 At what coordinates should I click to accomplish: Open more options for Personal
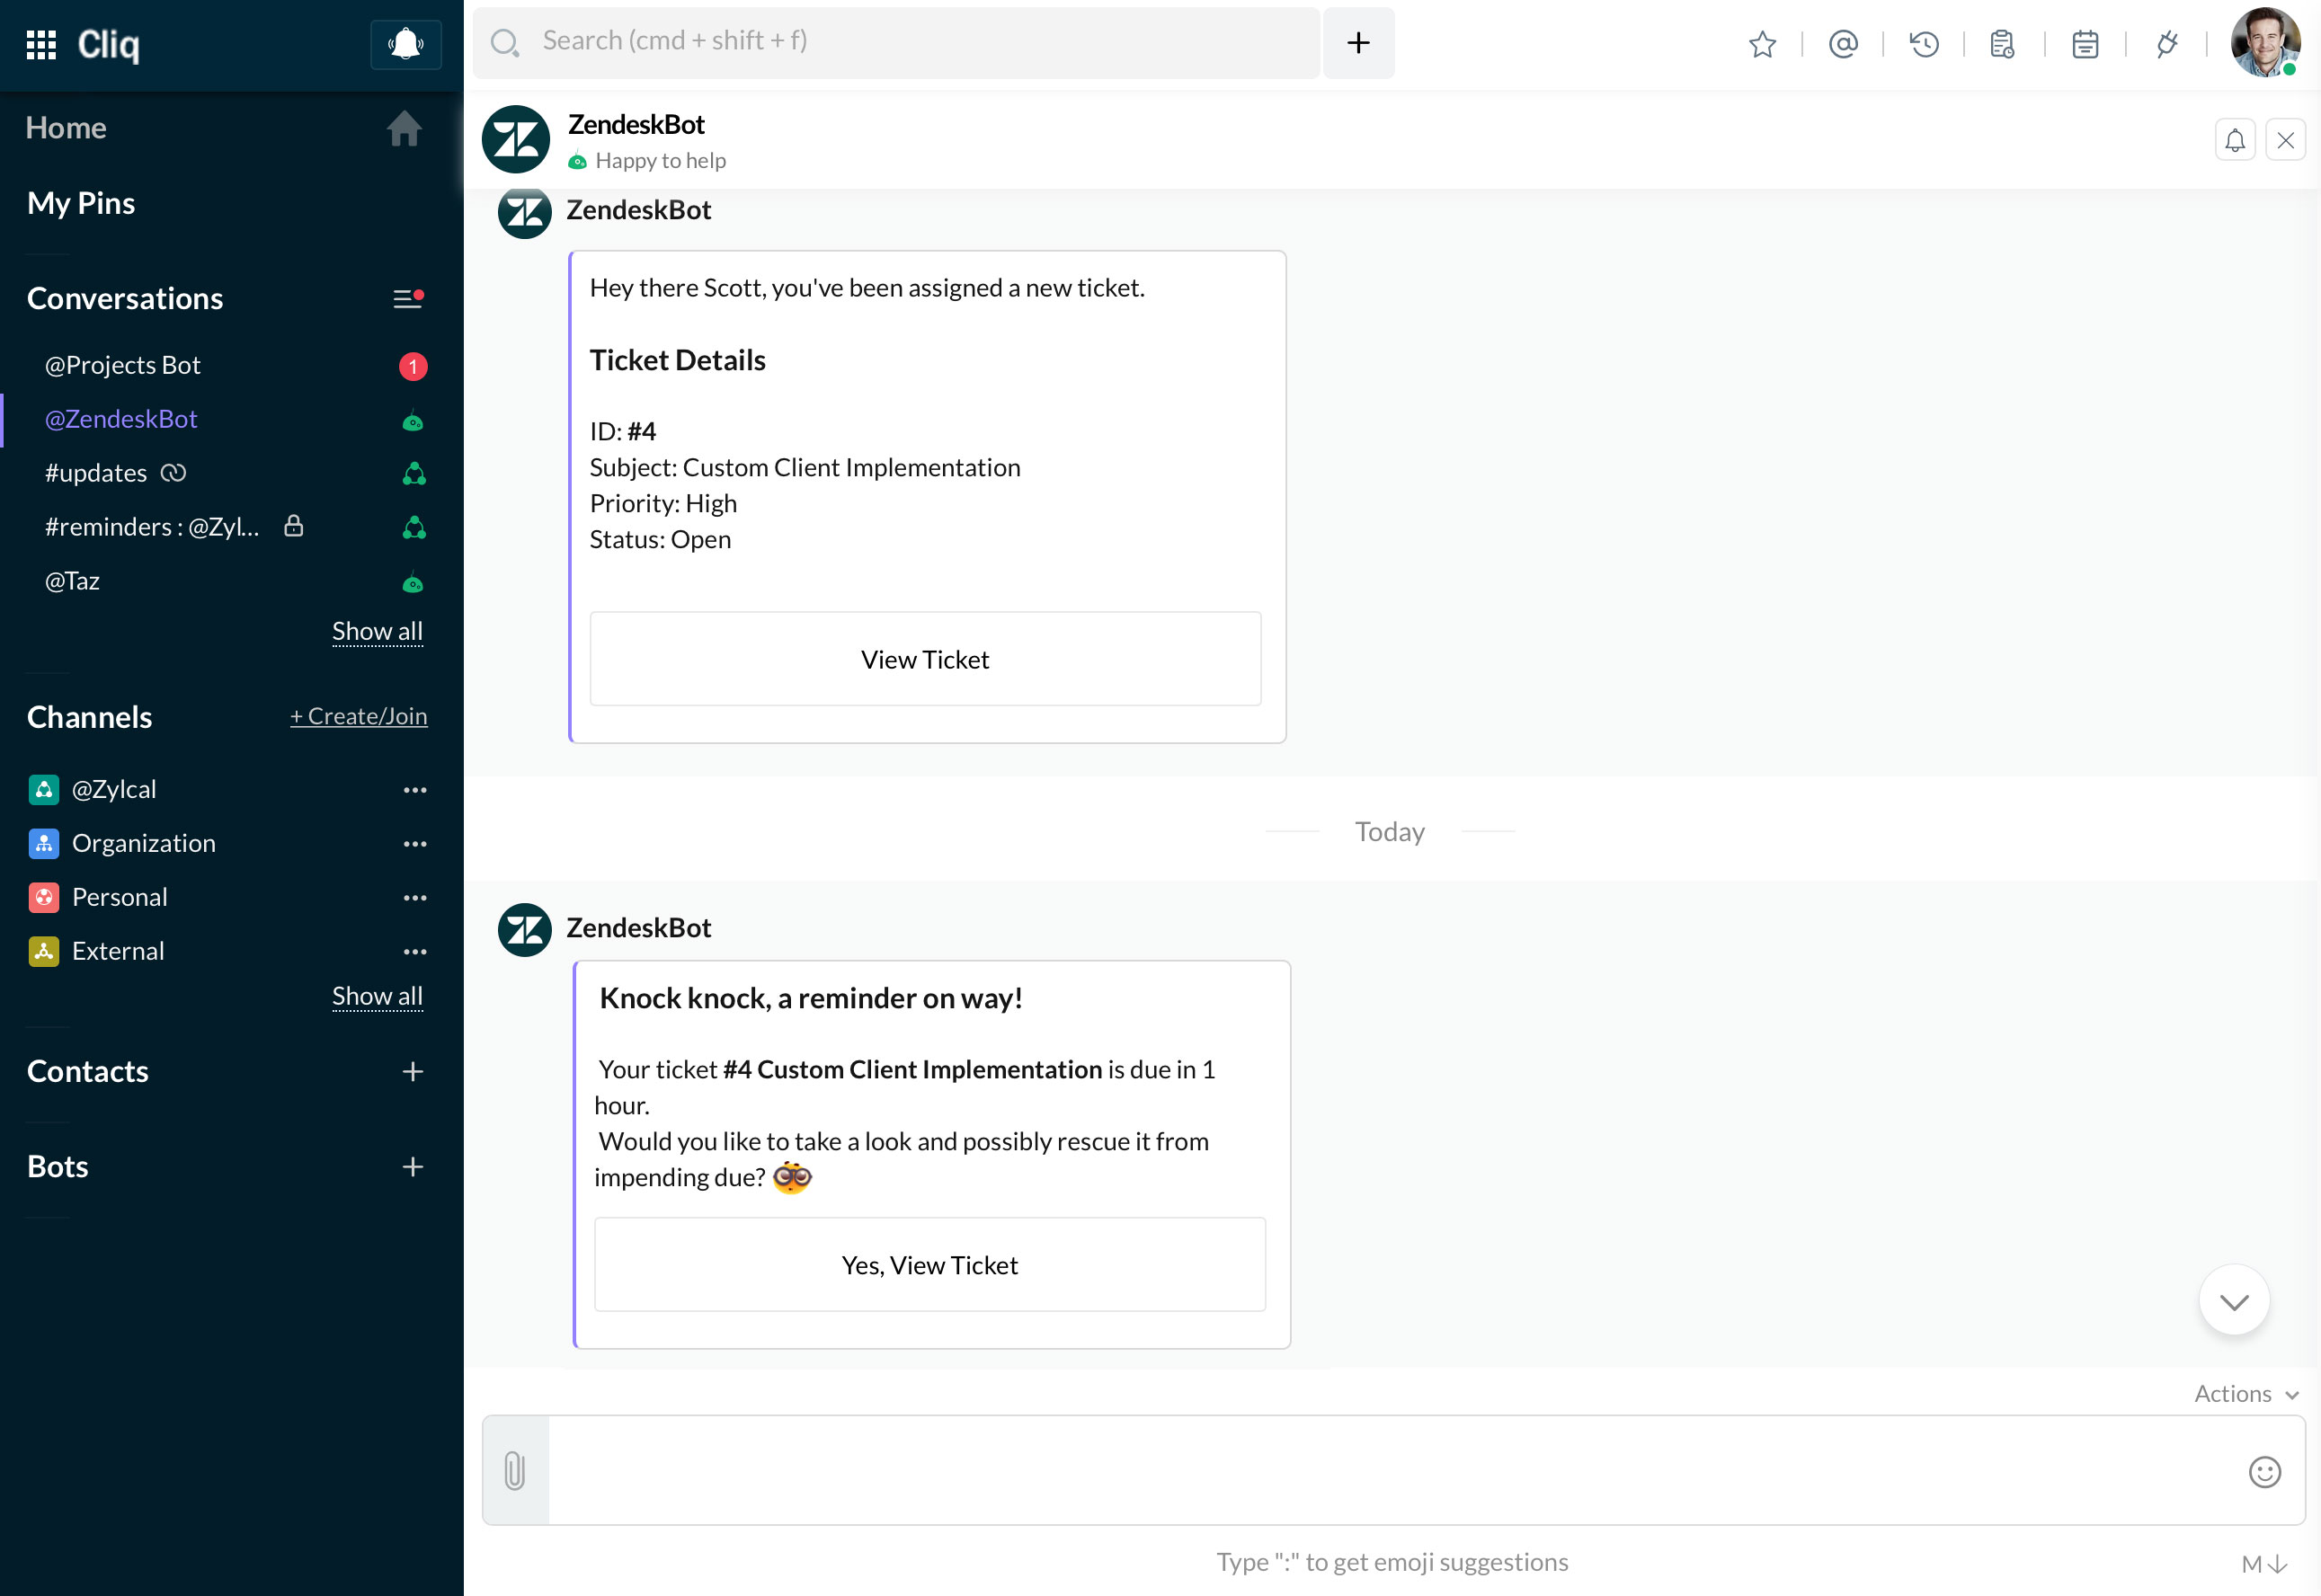tap(414, 899)
